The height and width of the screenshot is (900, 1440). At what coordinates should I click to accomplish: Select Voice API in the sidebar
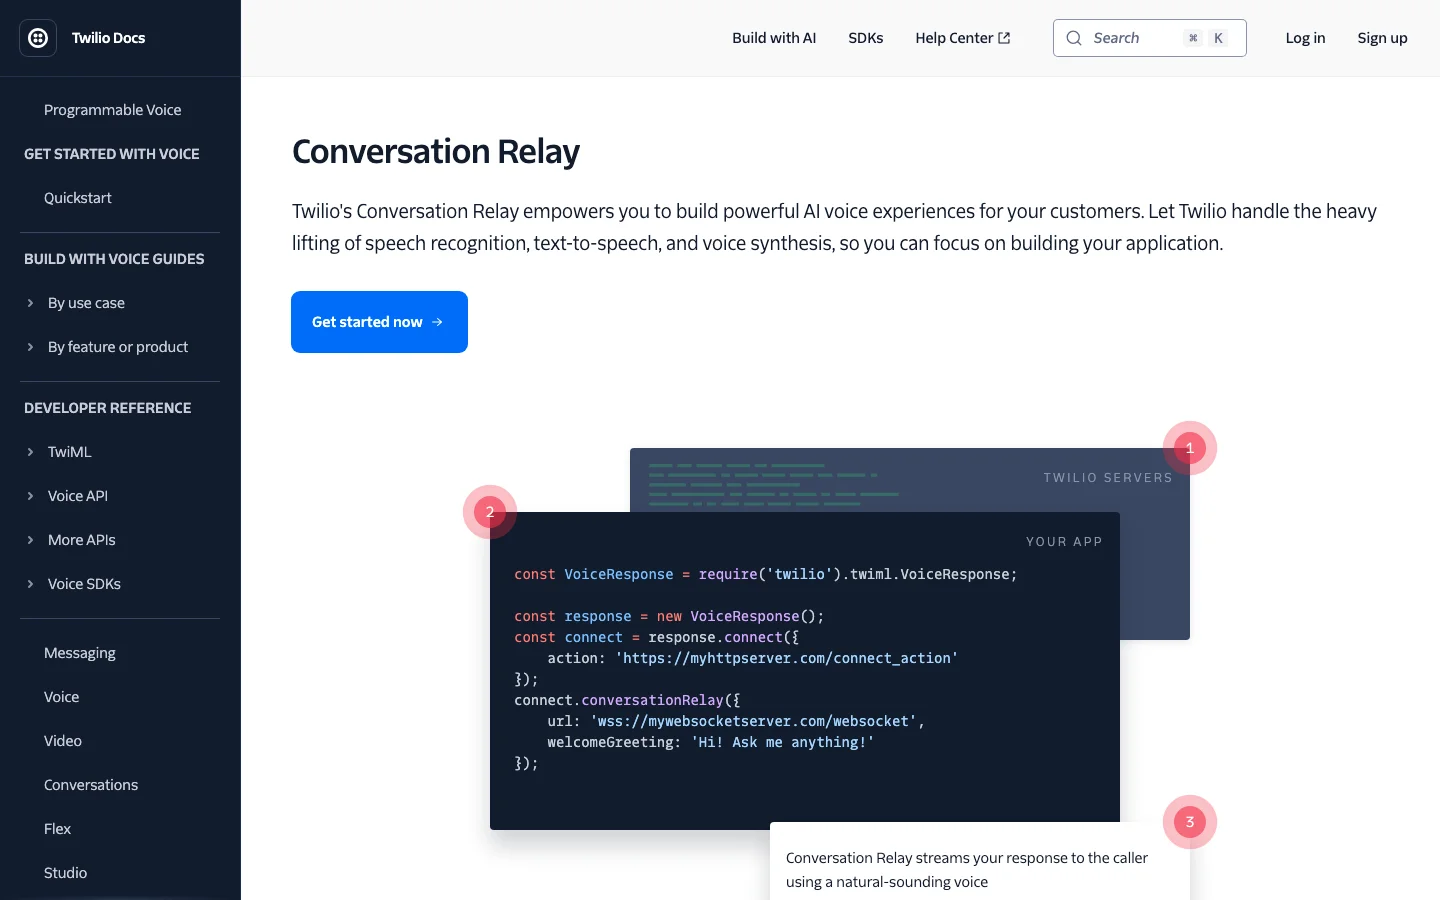click(78, 496)
